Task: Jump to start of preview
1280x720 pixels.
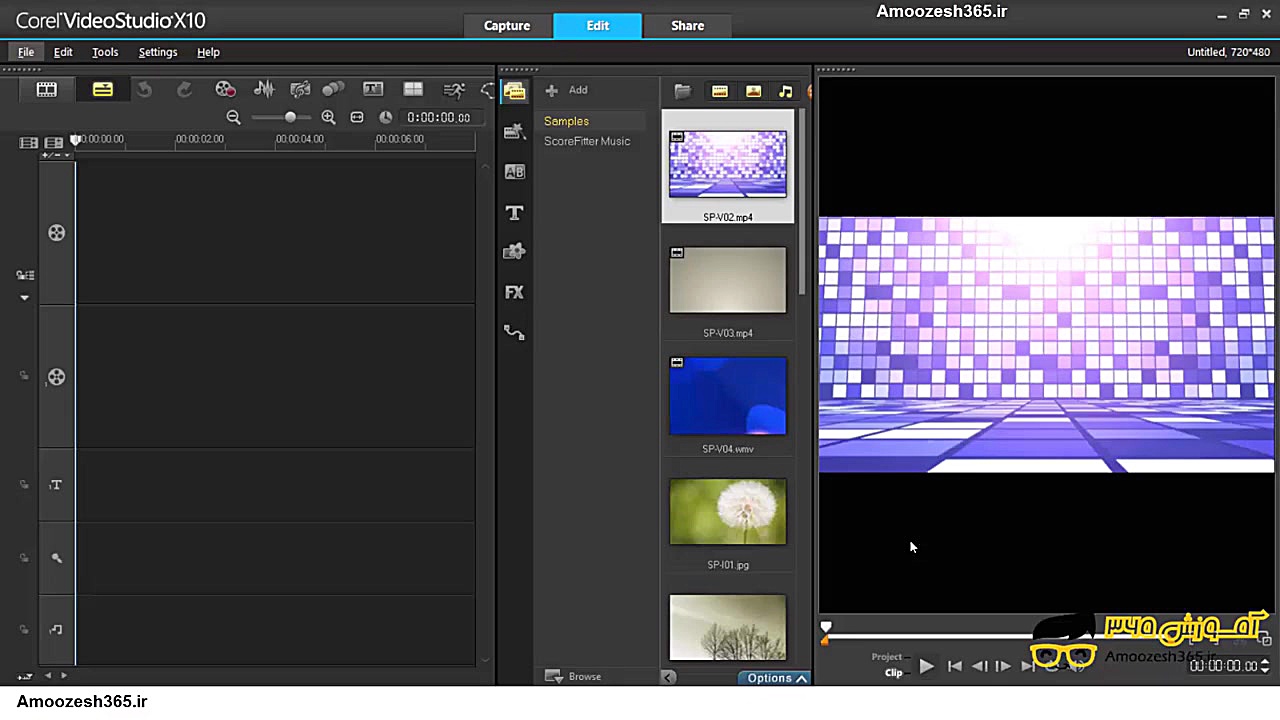Action: (955, 666)
